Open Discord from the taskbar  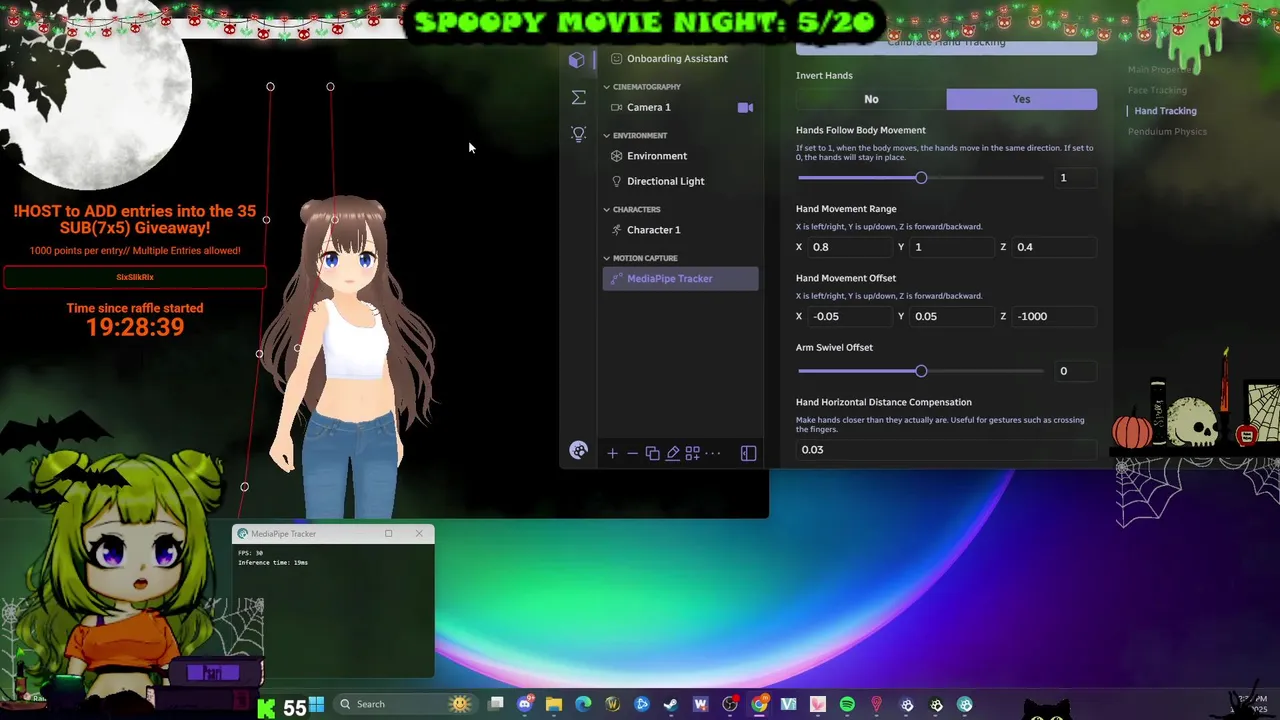[525, 704]
